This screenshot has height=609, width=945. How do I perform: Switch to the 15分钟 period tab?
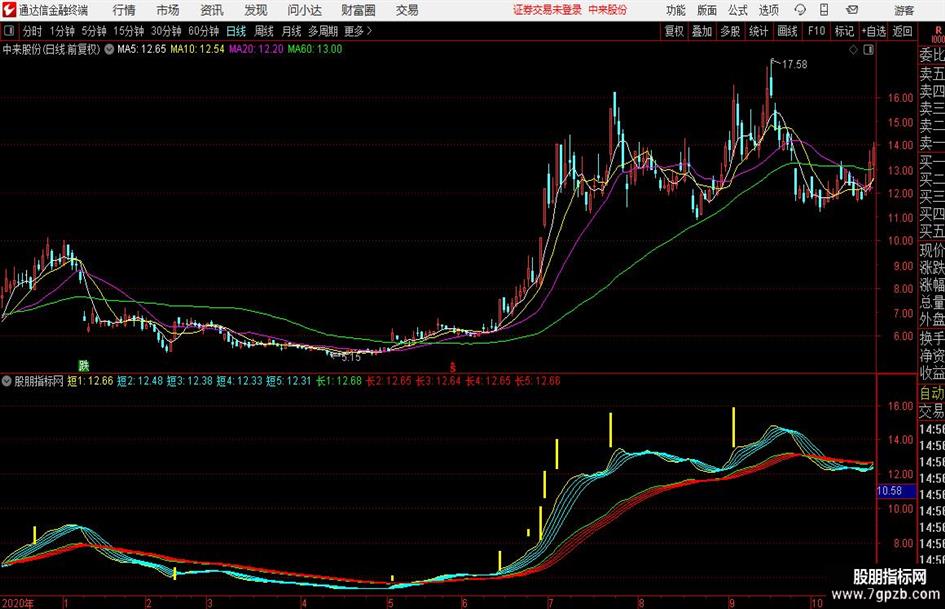(129, 31)
